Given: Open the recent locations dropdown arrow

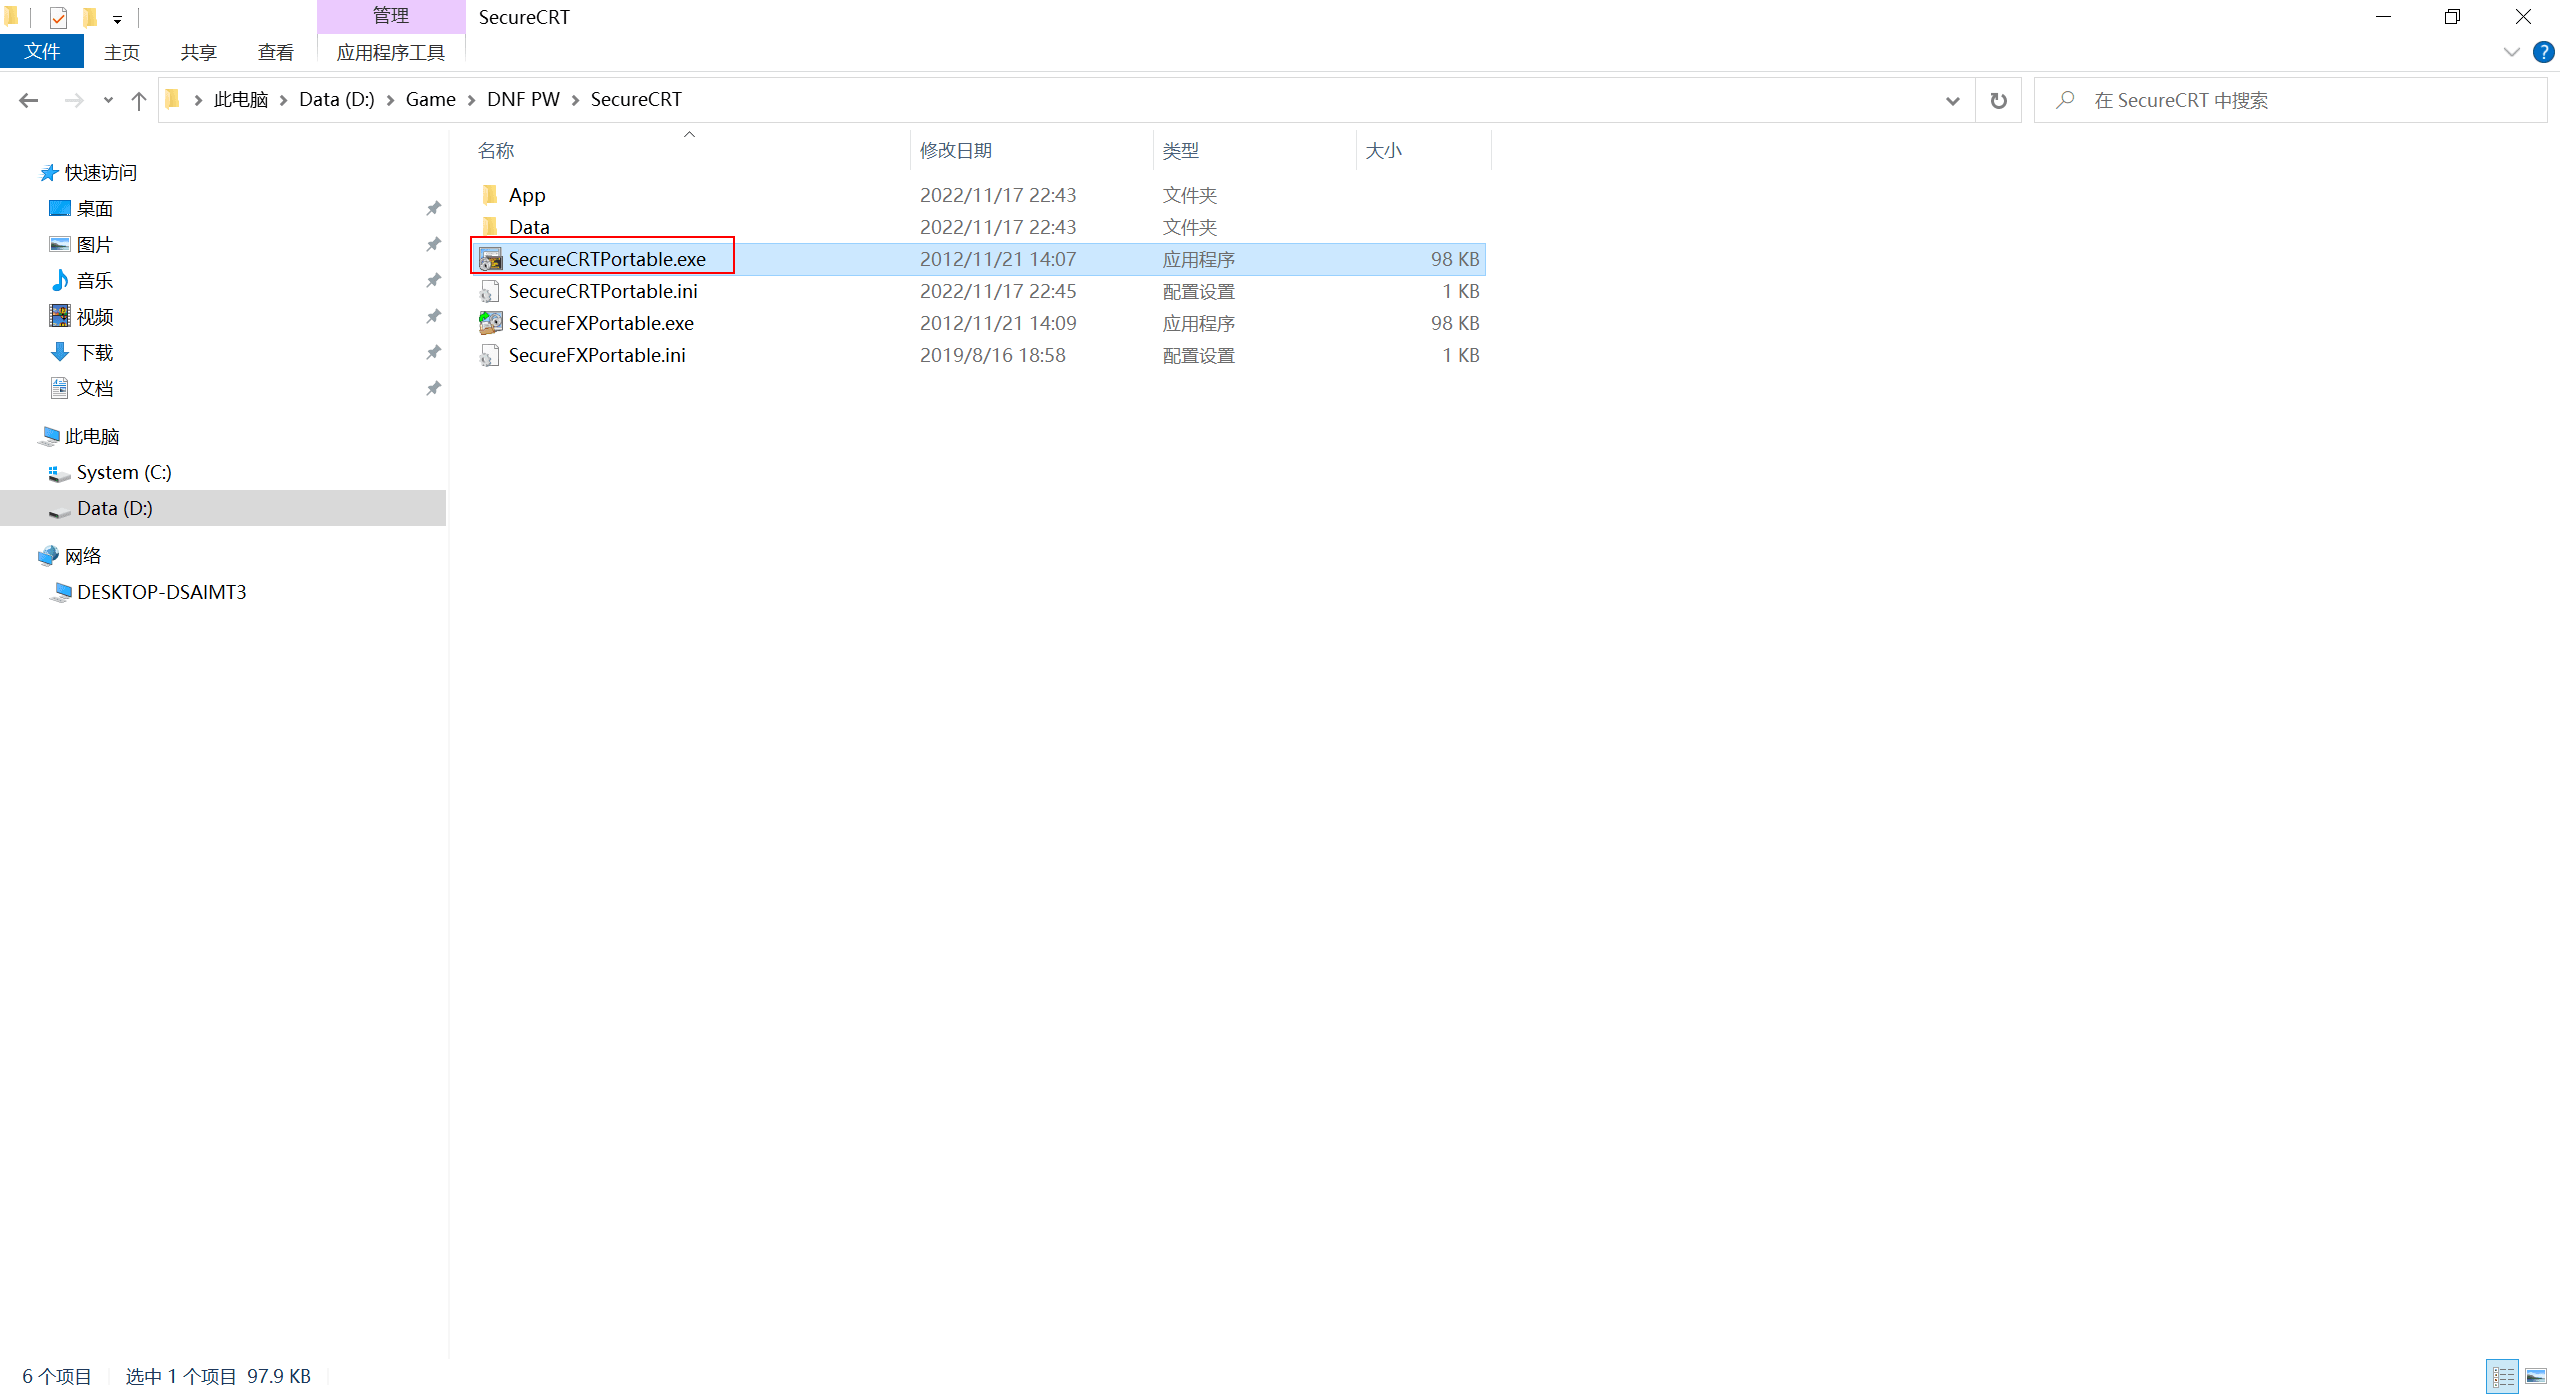Looking at the screenshot, I should [x=108, y=100].
